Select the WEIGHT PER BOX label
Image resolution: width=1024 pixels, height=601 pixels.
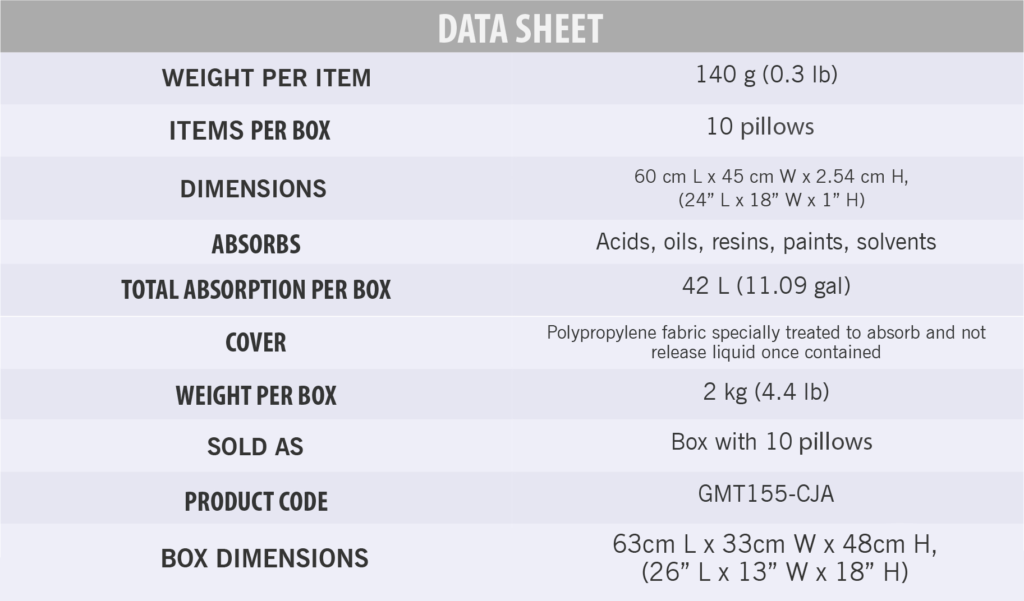[x=256, y=396]
